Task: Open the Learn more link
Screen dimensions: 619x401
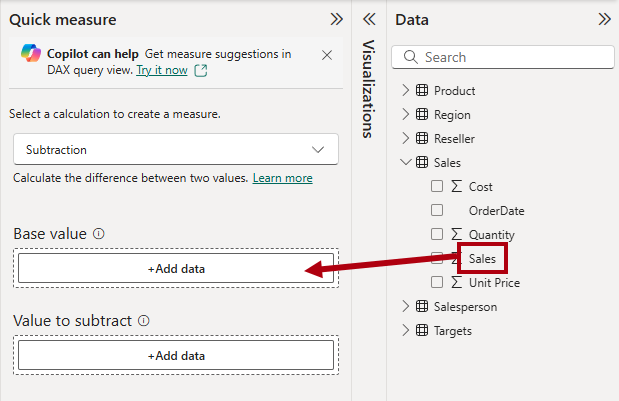Action: pyautogui.click(x=283, y=178)
